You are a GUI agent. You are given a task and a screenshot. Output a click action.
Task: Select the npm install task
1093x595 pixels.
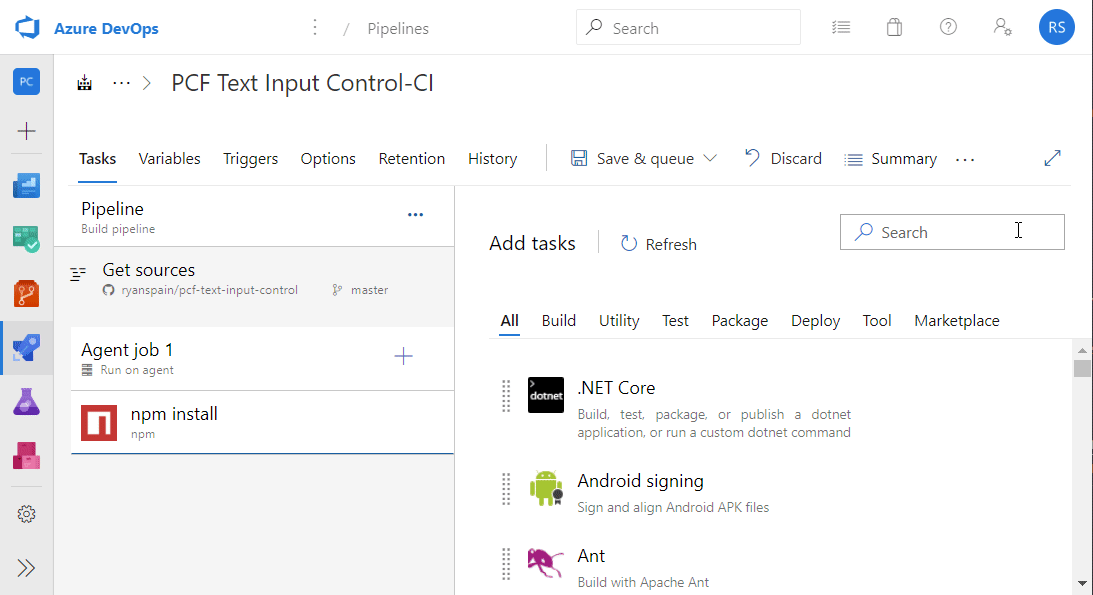[262, 422]
